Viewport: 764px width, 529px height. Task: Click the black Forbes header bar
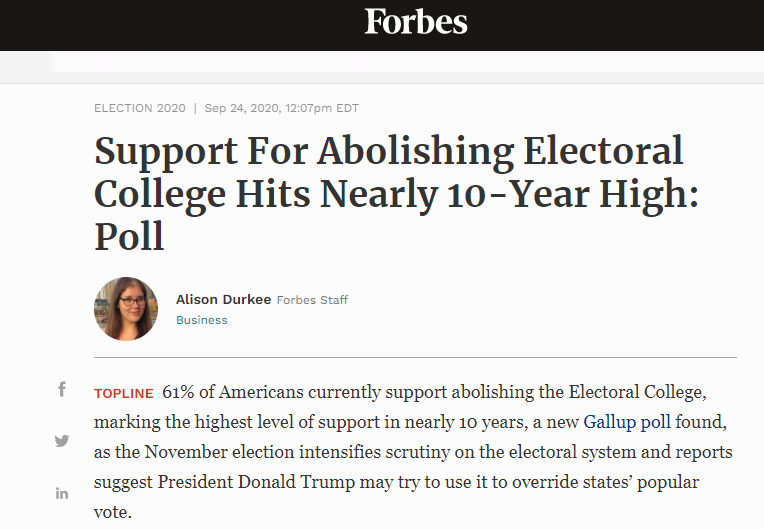pos(382,25)
